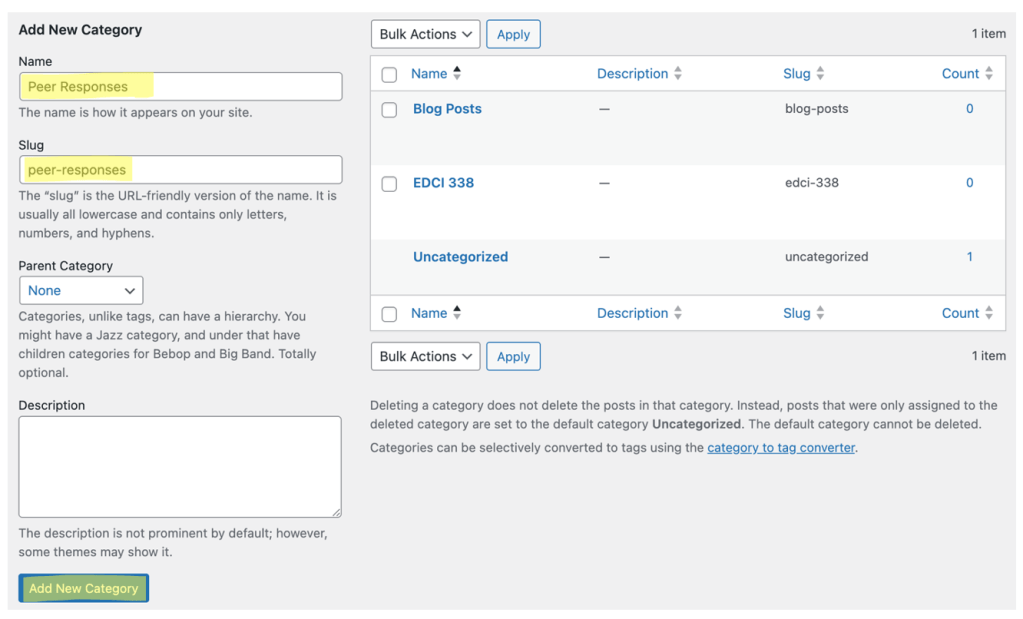Open the category to tag converter link

pyautogui.click(x=781, y=448)
